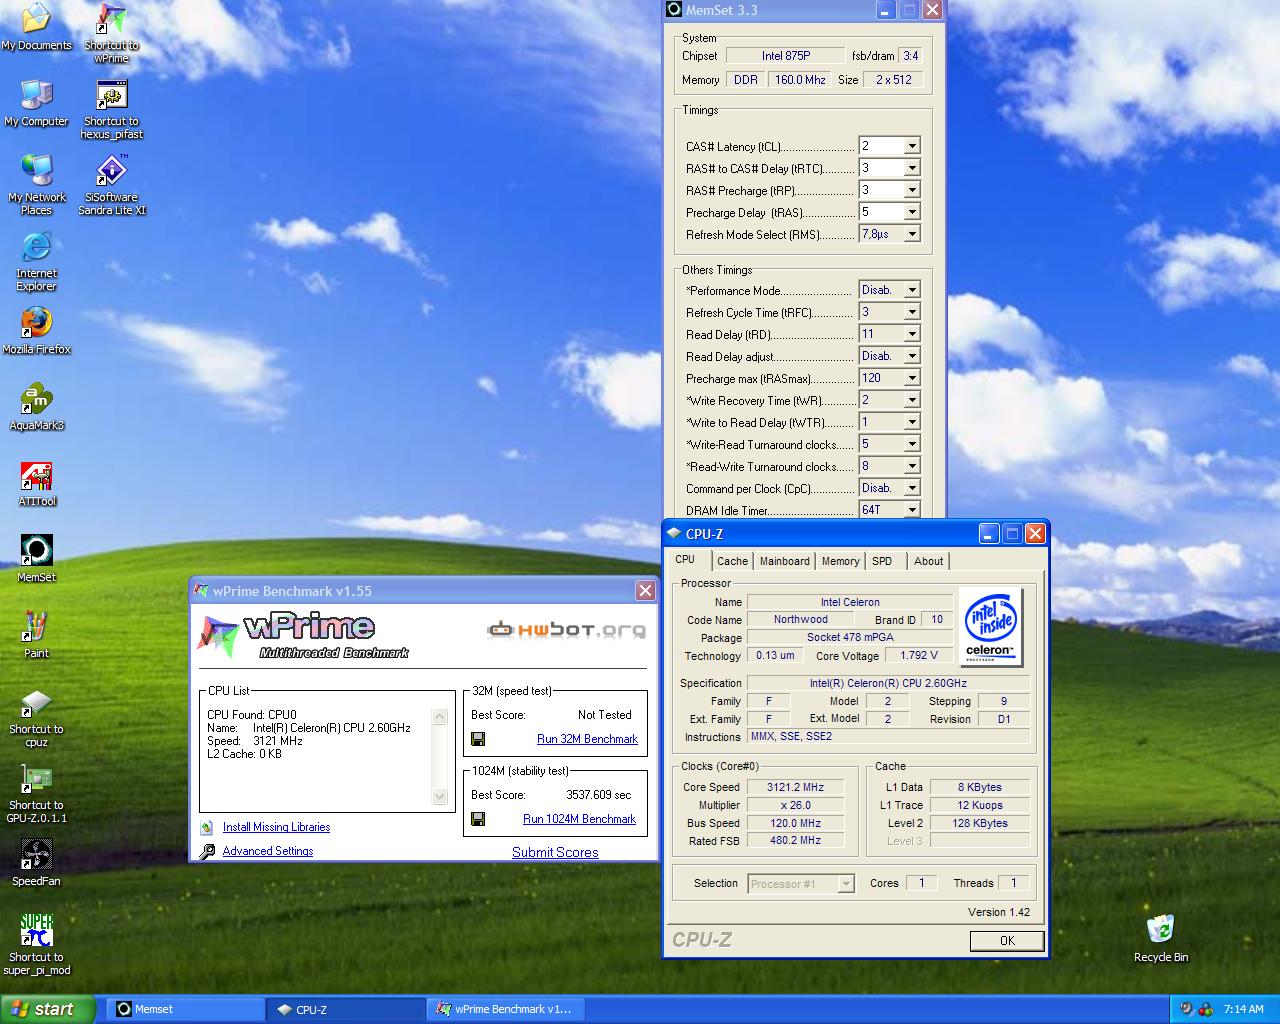The height and width of the screenshot is (1024, 1280).
Task: Open SpeedFan desktop icon
Action: 36,863
